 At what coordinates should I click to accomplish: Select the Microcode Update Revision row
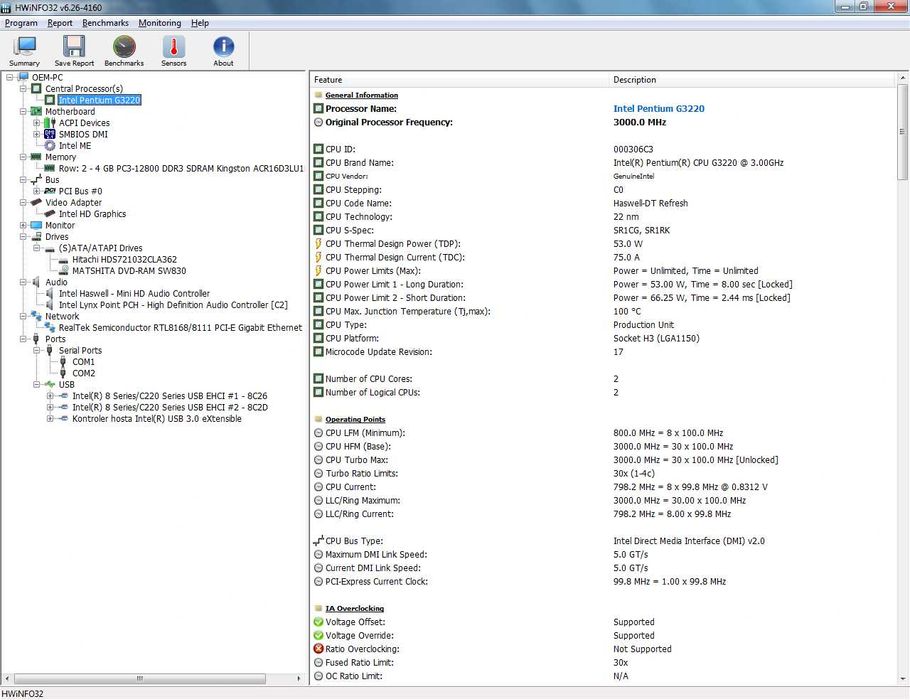604,352
